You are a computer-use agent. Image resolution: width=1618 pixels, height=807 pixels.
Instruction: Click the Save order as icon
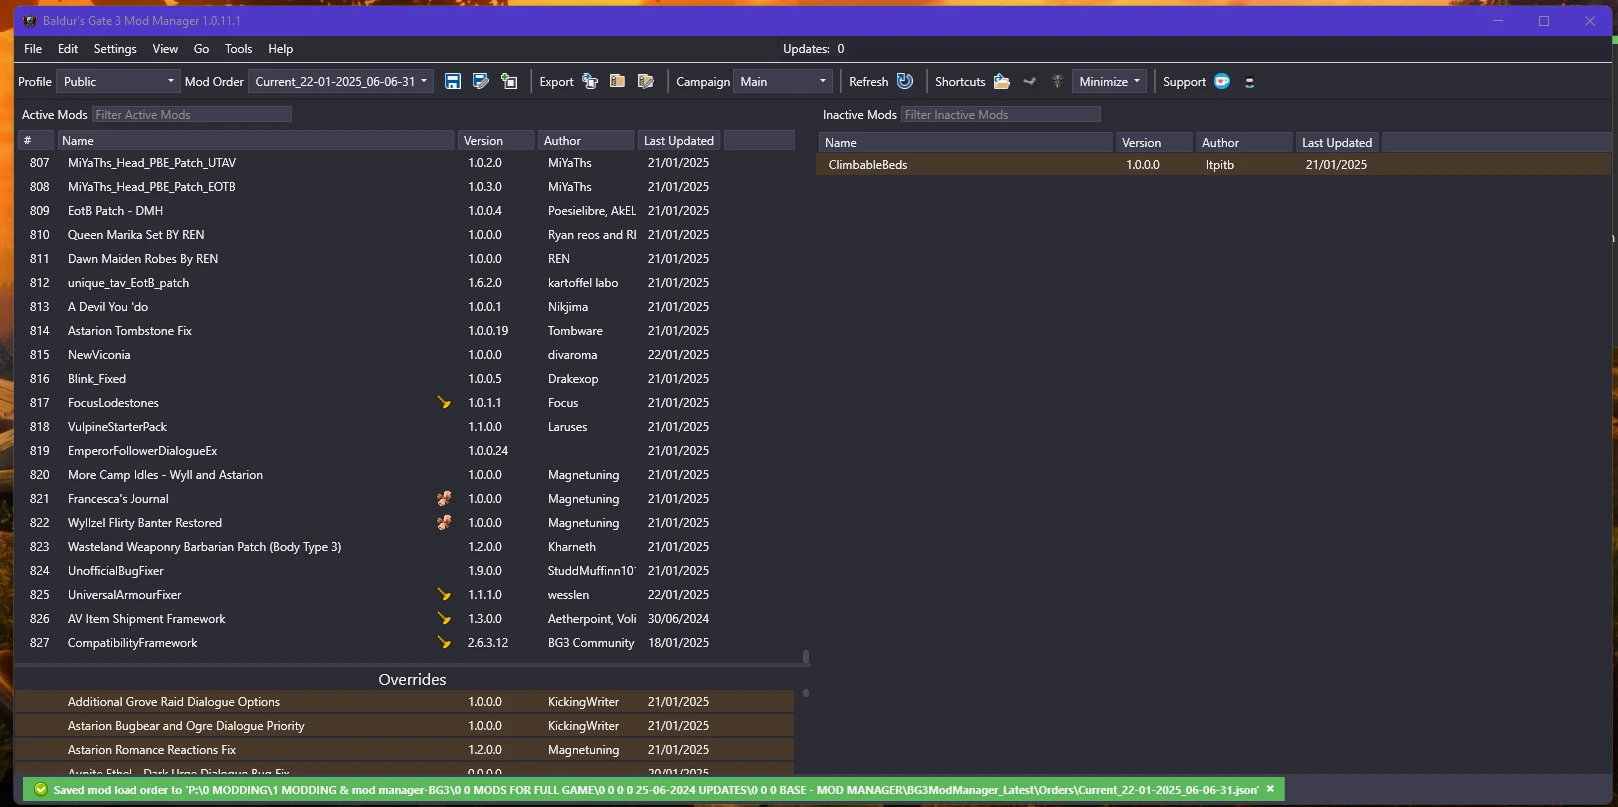click(x=481, y=81)
